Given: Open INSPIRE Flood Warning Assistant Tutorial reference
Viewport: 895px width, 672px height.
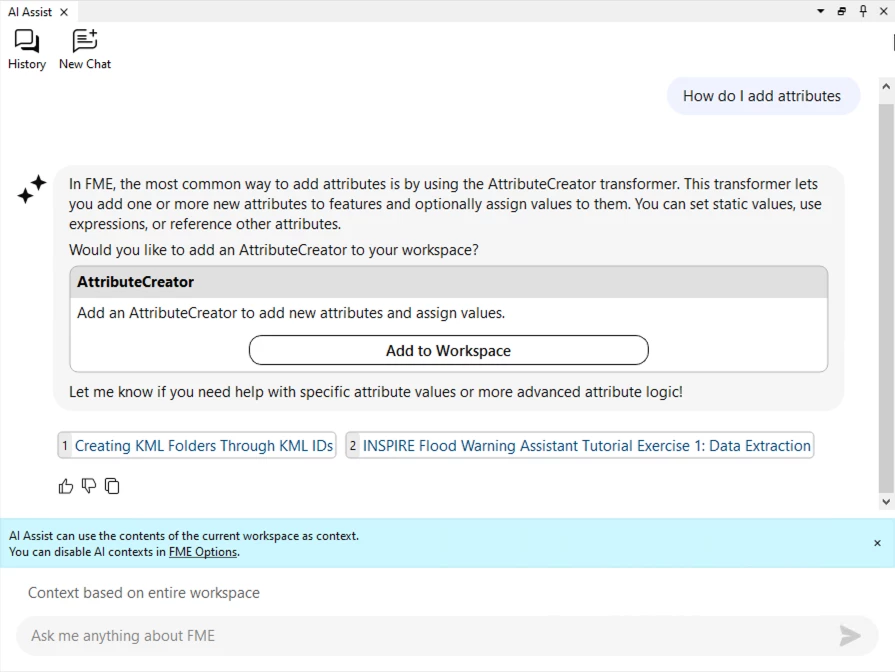Looking at the screenshot, I should (x=586, y=446).
